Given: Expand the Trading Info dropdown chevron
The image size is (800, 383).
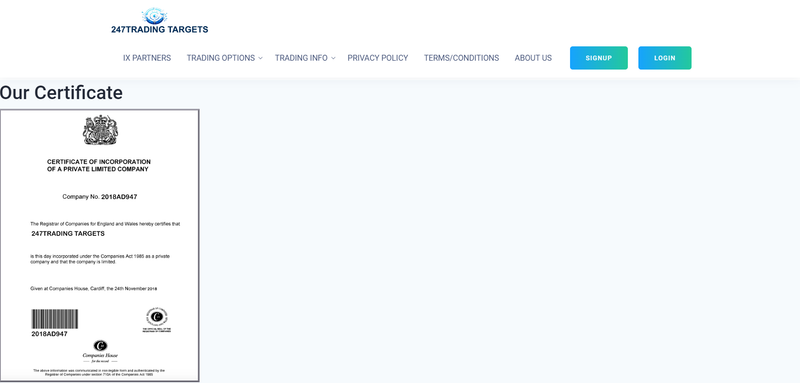Looking at the screenshot, I should pos(333,58).
